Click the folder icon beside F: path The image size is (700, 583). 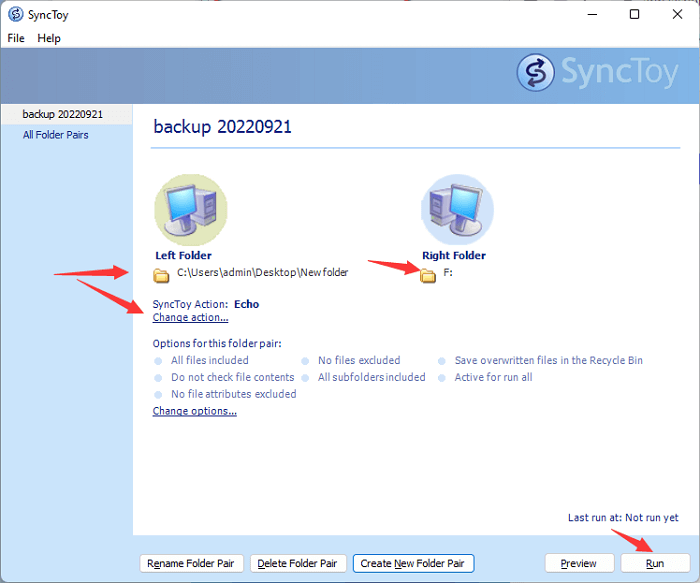coord(428,275)
